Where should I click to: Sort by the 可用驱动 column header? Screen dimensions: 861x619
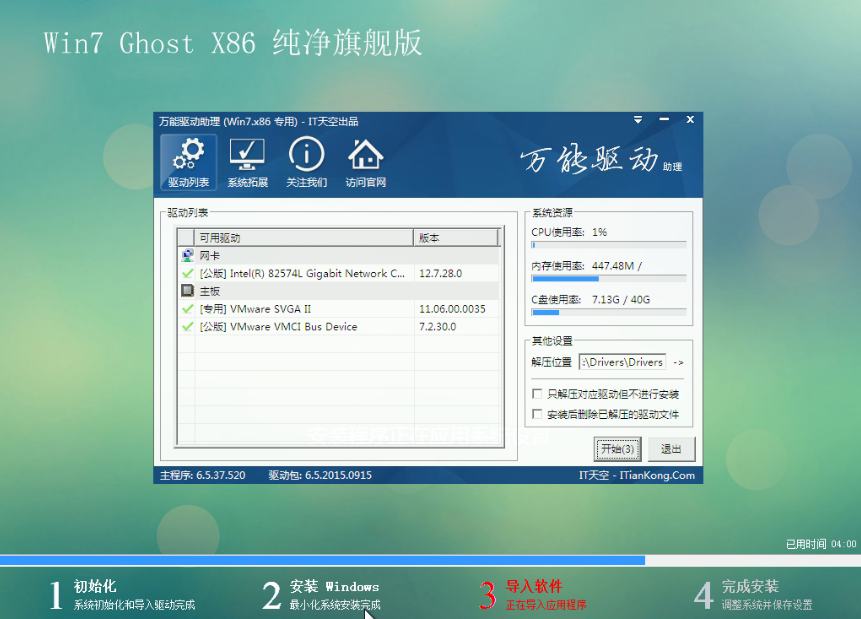pyautogui.click(x=303, y=238)
